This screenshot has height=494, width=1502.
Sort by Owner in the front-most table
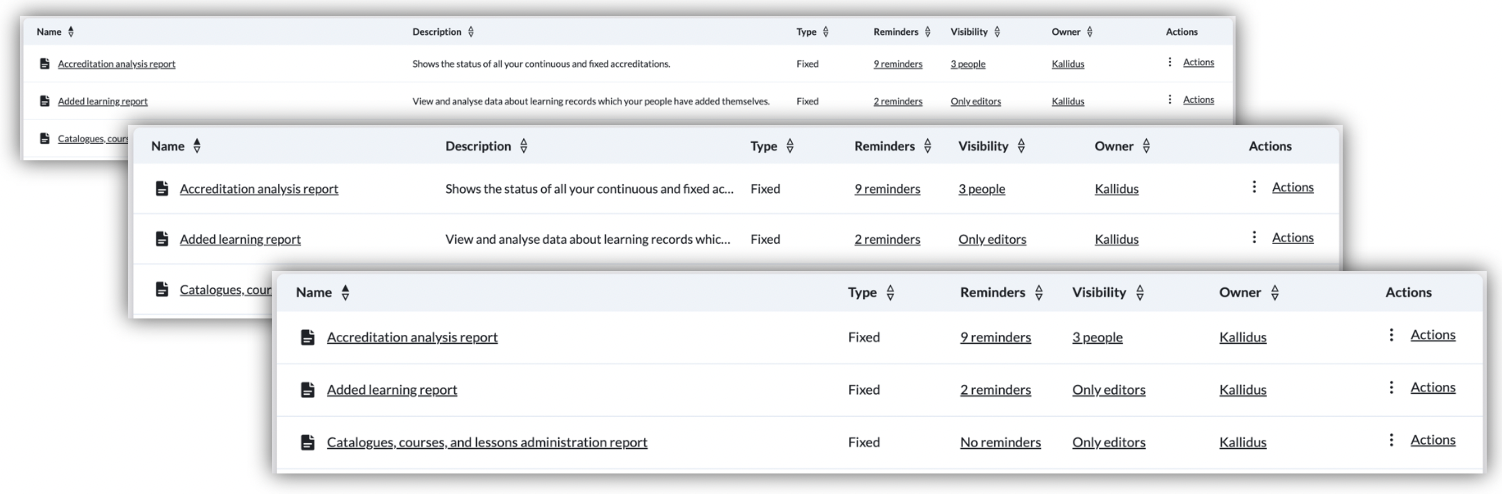pyautogui.click(x=1276, y=293)
